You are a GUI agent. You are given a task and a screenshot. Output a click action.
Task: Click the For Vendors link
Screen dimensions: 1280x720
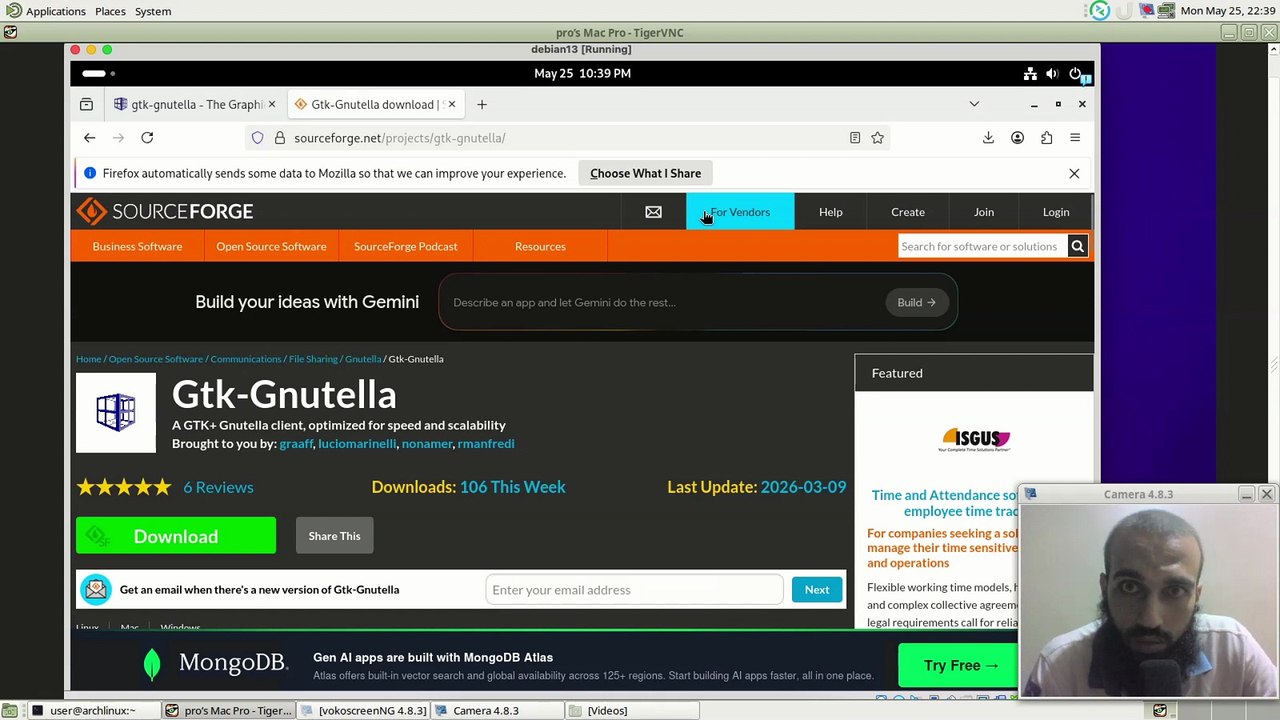click(740, 212)
